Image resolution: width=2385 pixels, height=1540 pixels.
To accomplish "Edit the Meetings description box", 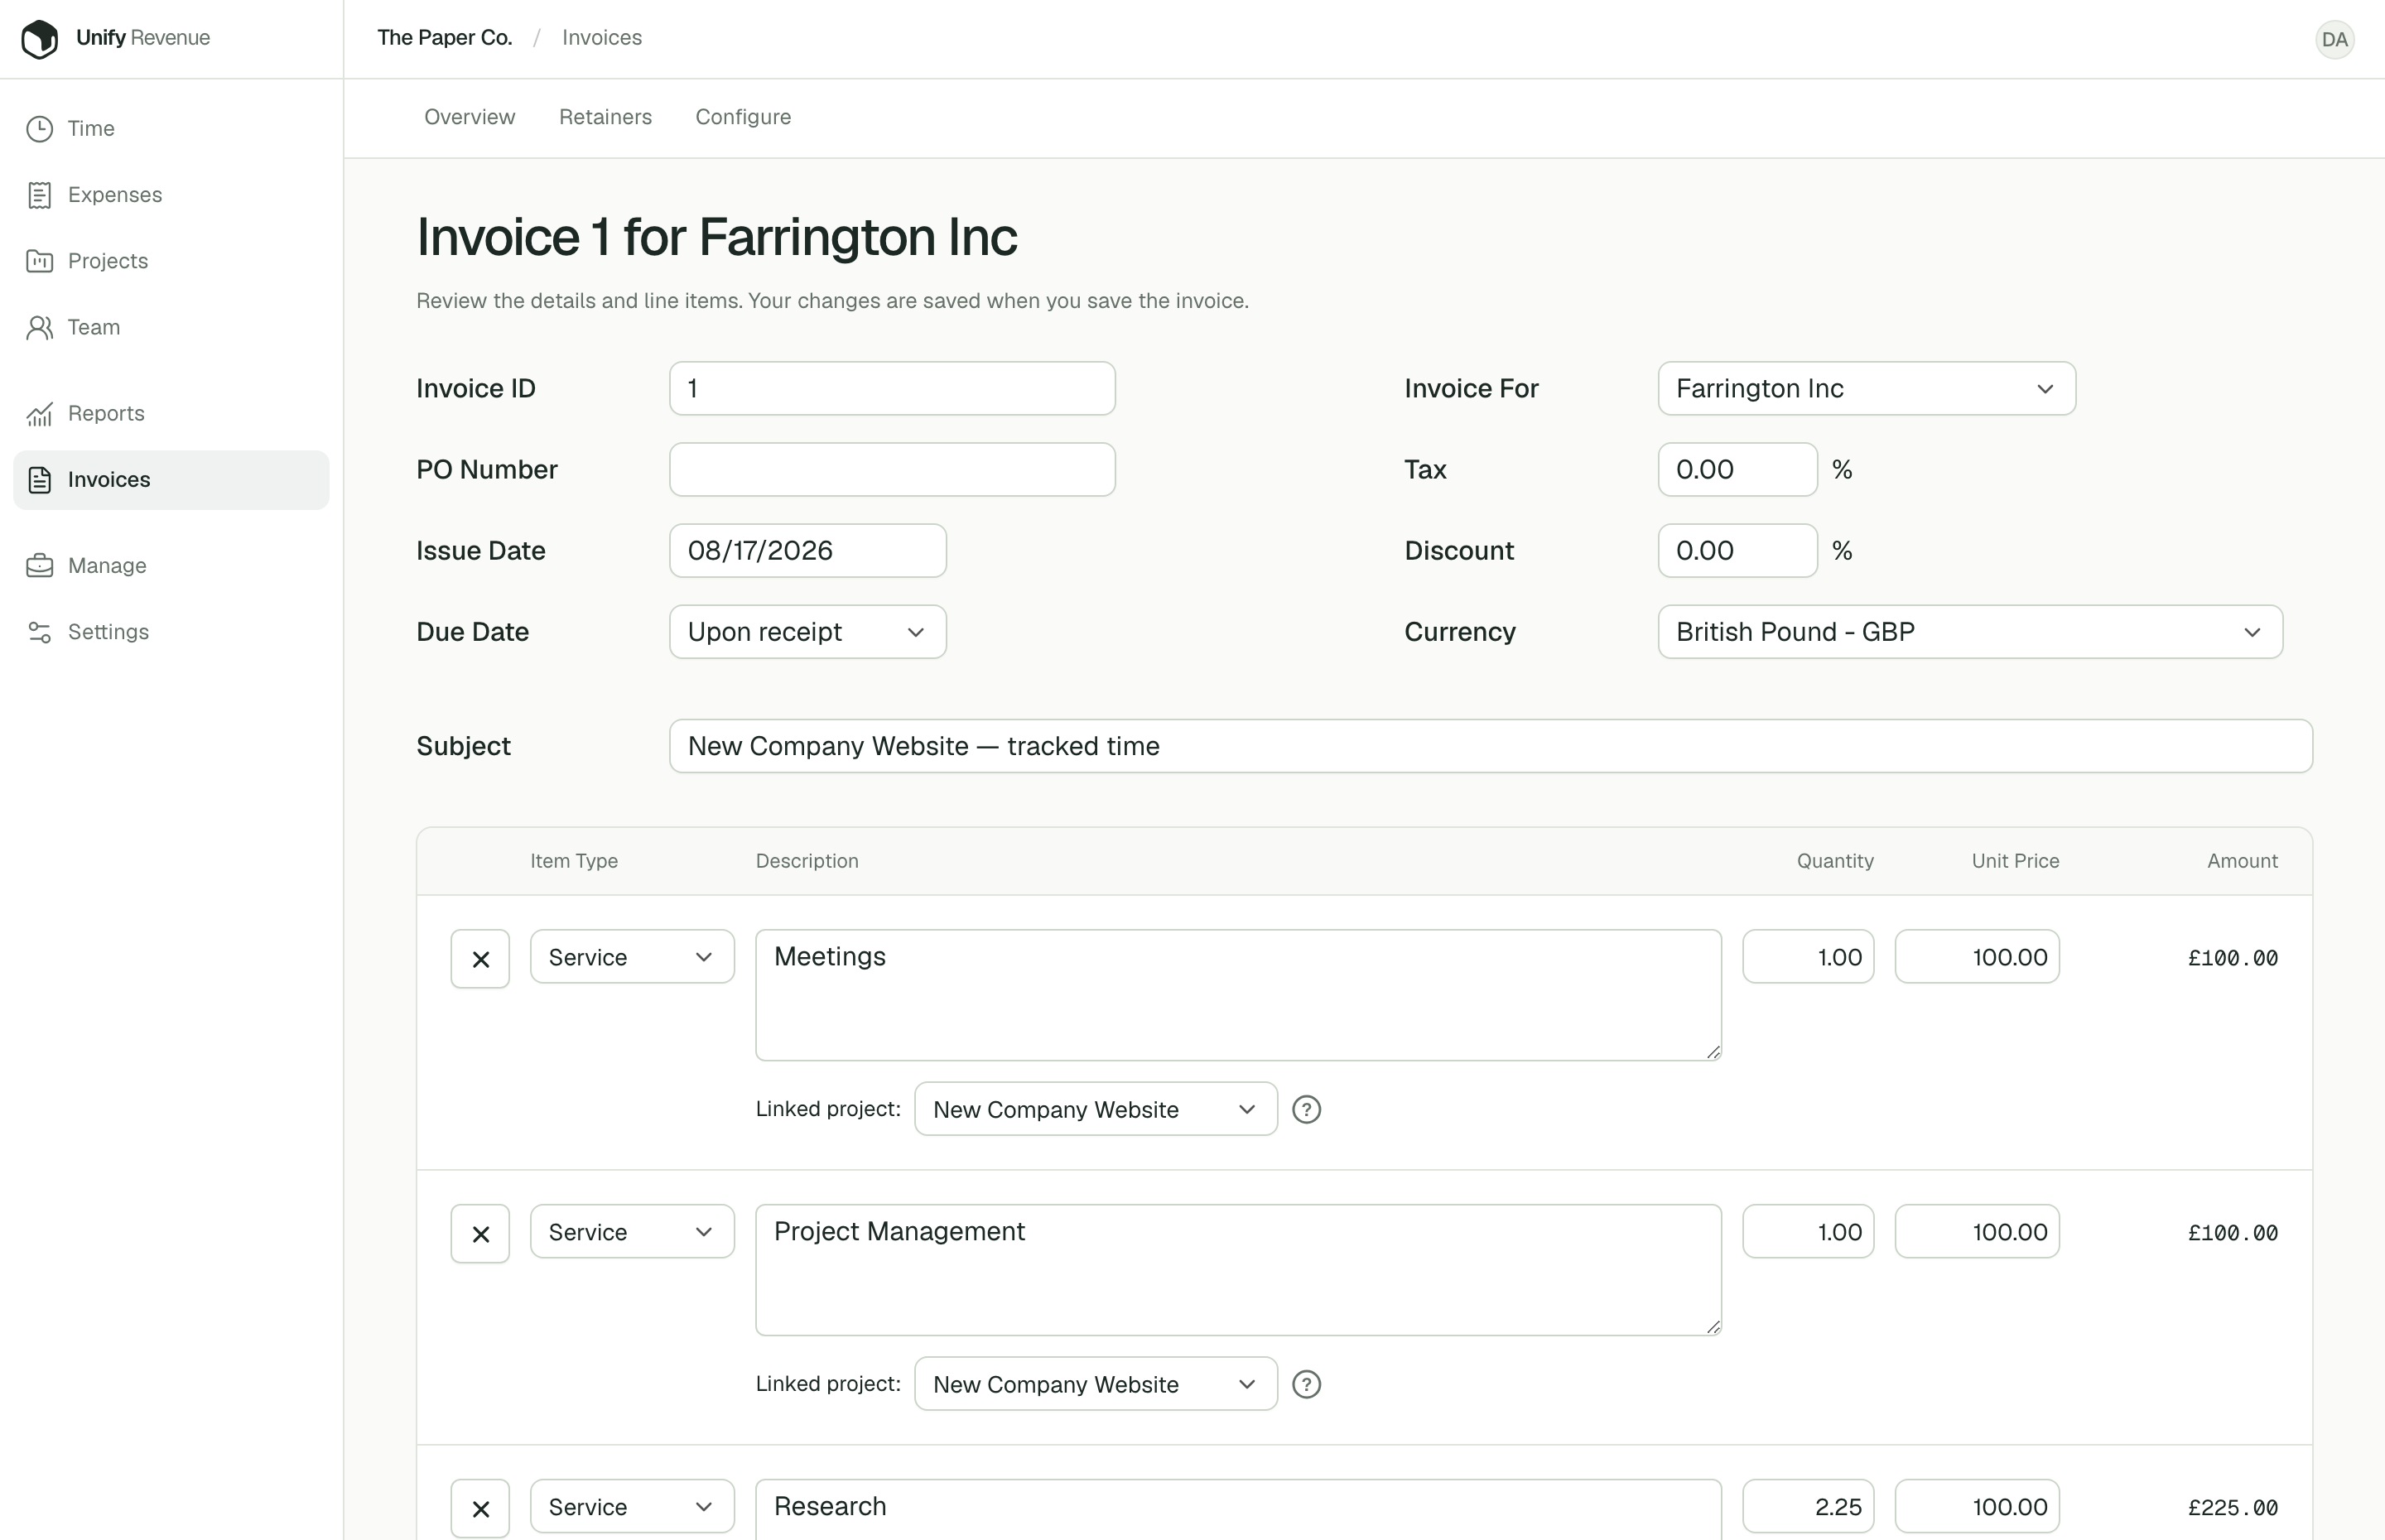I will [1238, 995].
